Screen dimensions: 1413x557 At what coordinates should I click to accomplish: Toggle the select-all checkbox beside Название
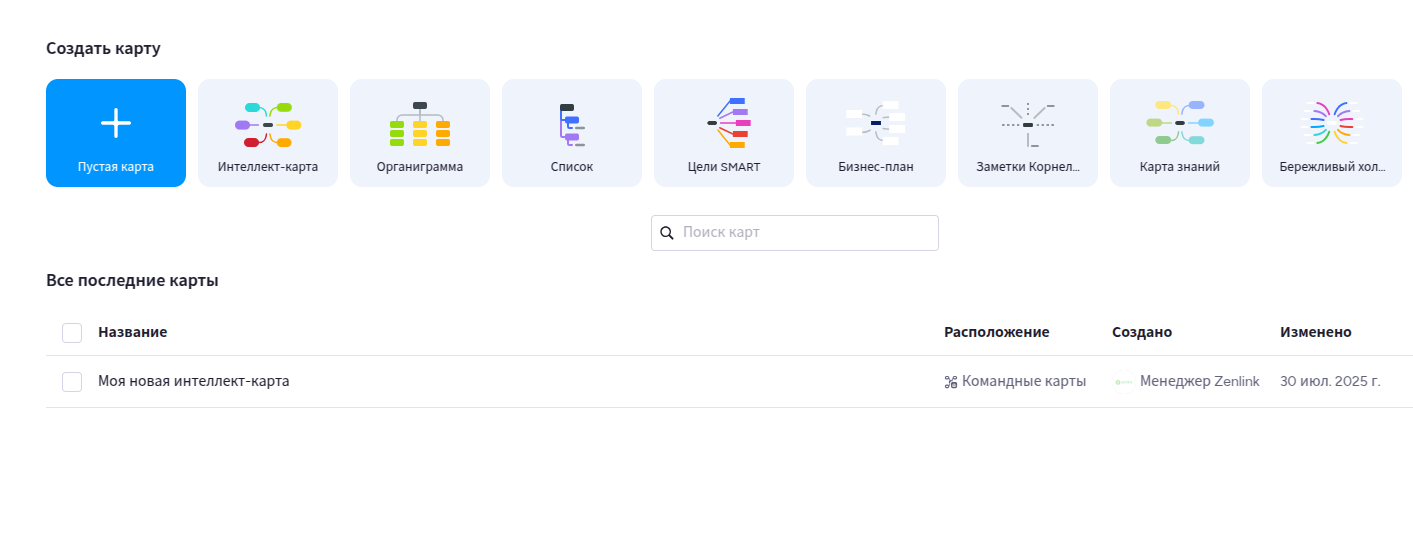[x=72, y=333]
